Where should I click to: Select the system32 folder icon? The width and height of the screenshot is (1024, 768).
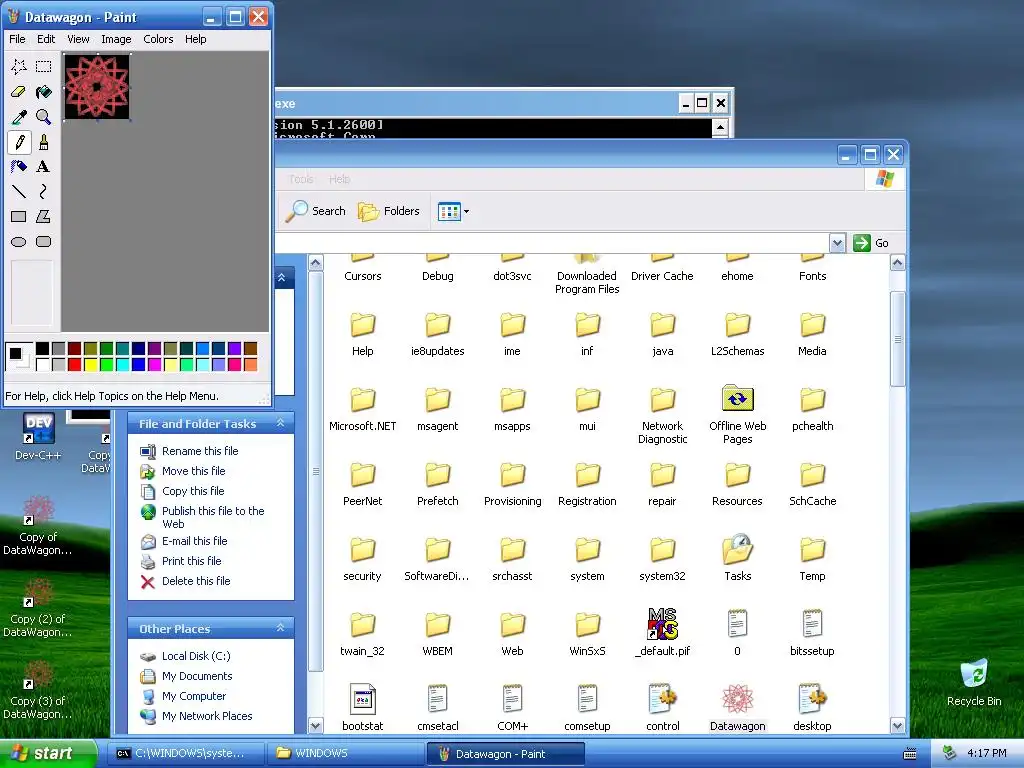point(662,550)
